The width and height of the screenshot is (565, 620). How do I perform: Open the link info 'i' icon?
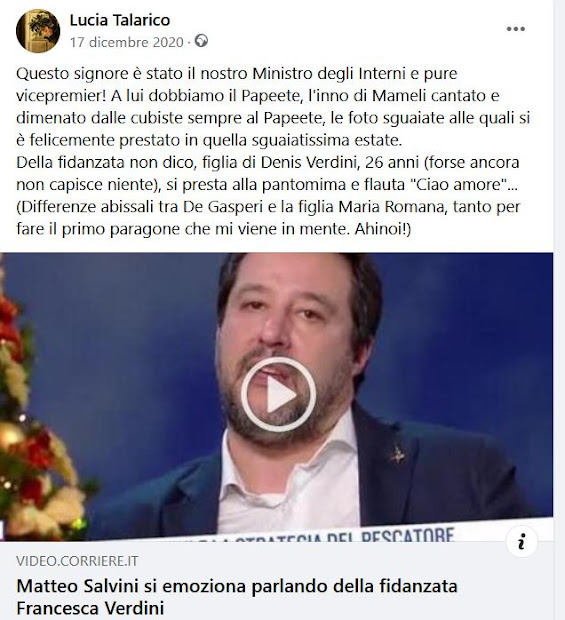[522, 541]
